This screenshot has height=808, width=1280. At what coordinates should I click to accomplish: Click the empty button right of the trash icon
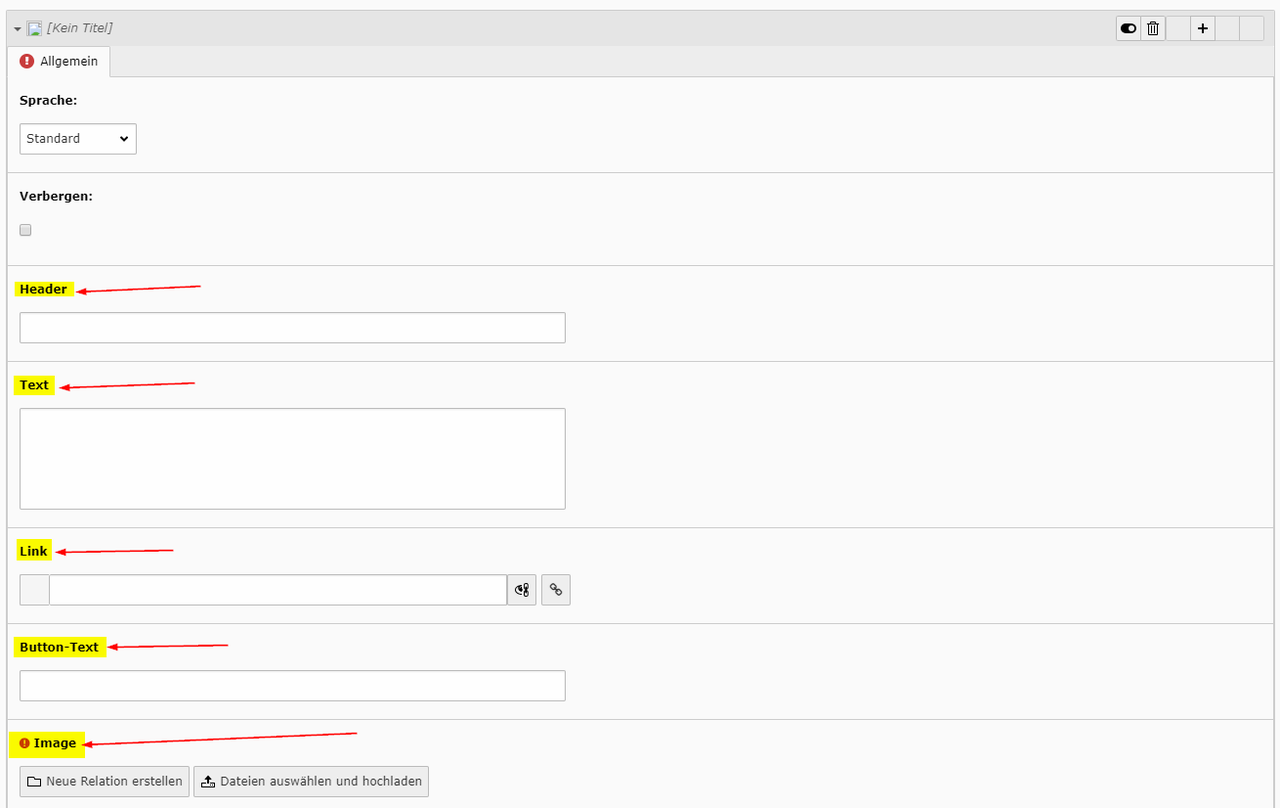(1178, 29)
